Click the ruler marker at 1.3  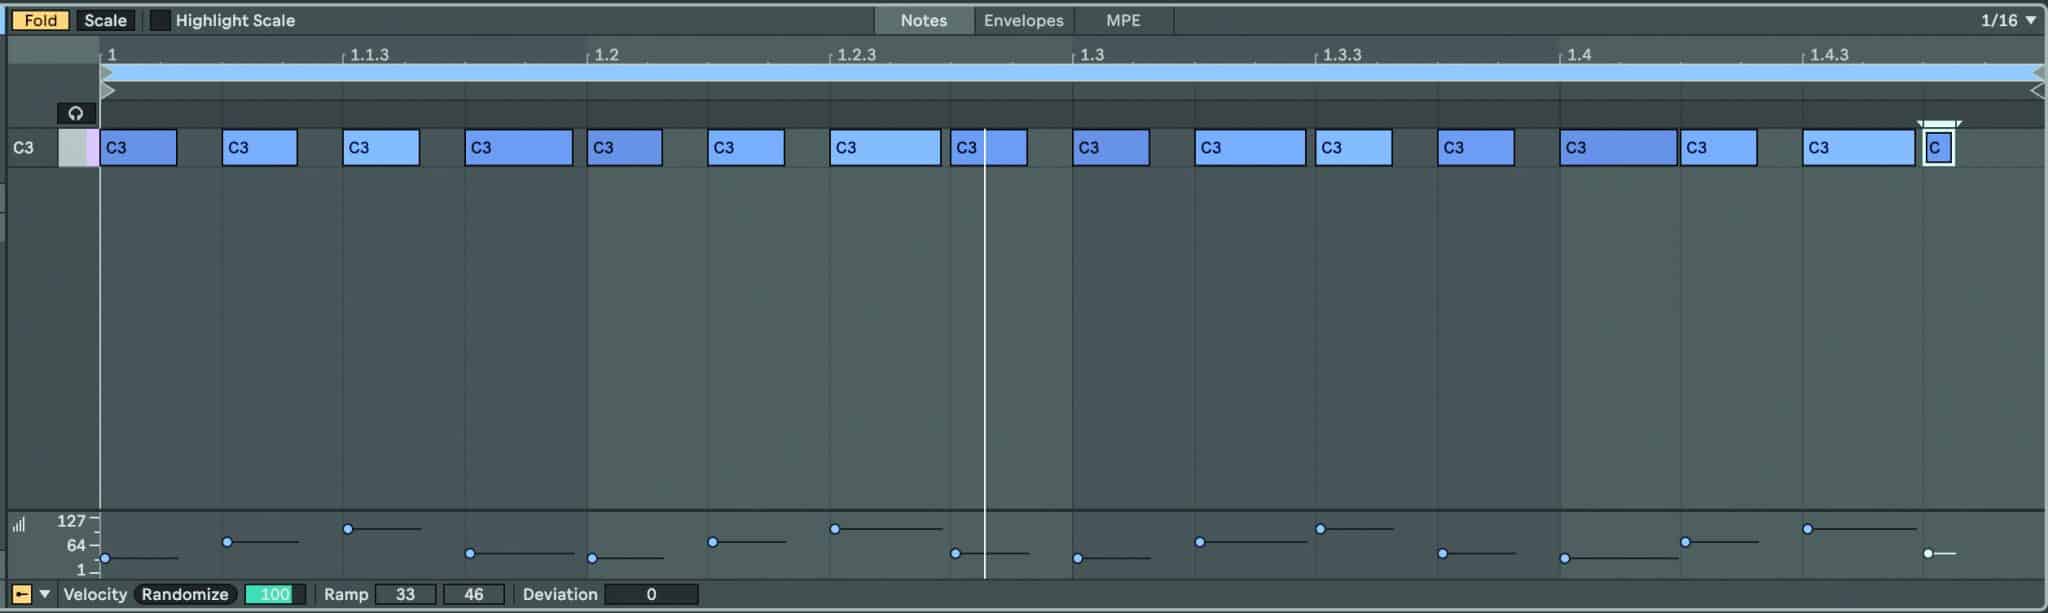pyautogui.click(x=1092, y=54)
